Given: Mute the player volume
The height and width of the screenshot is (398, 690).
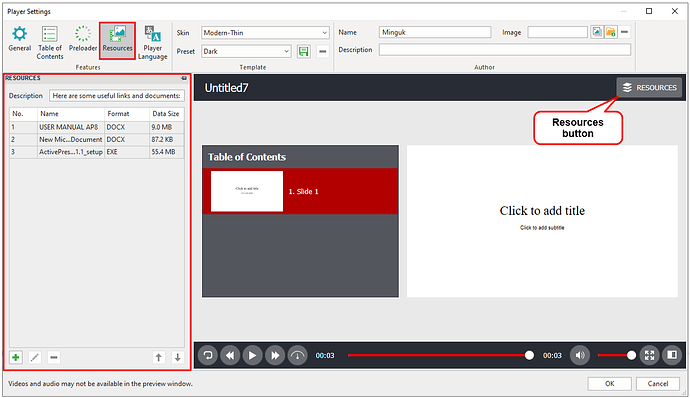Looking at the screenshot, I should (x=580, y=355).
